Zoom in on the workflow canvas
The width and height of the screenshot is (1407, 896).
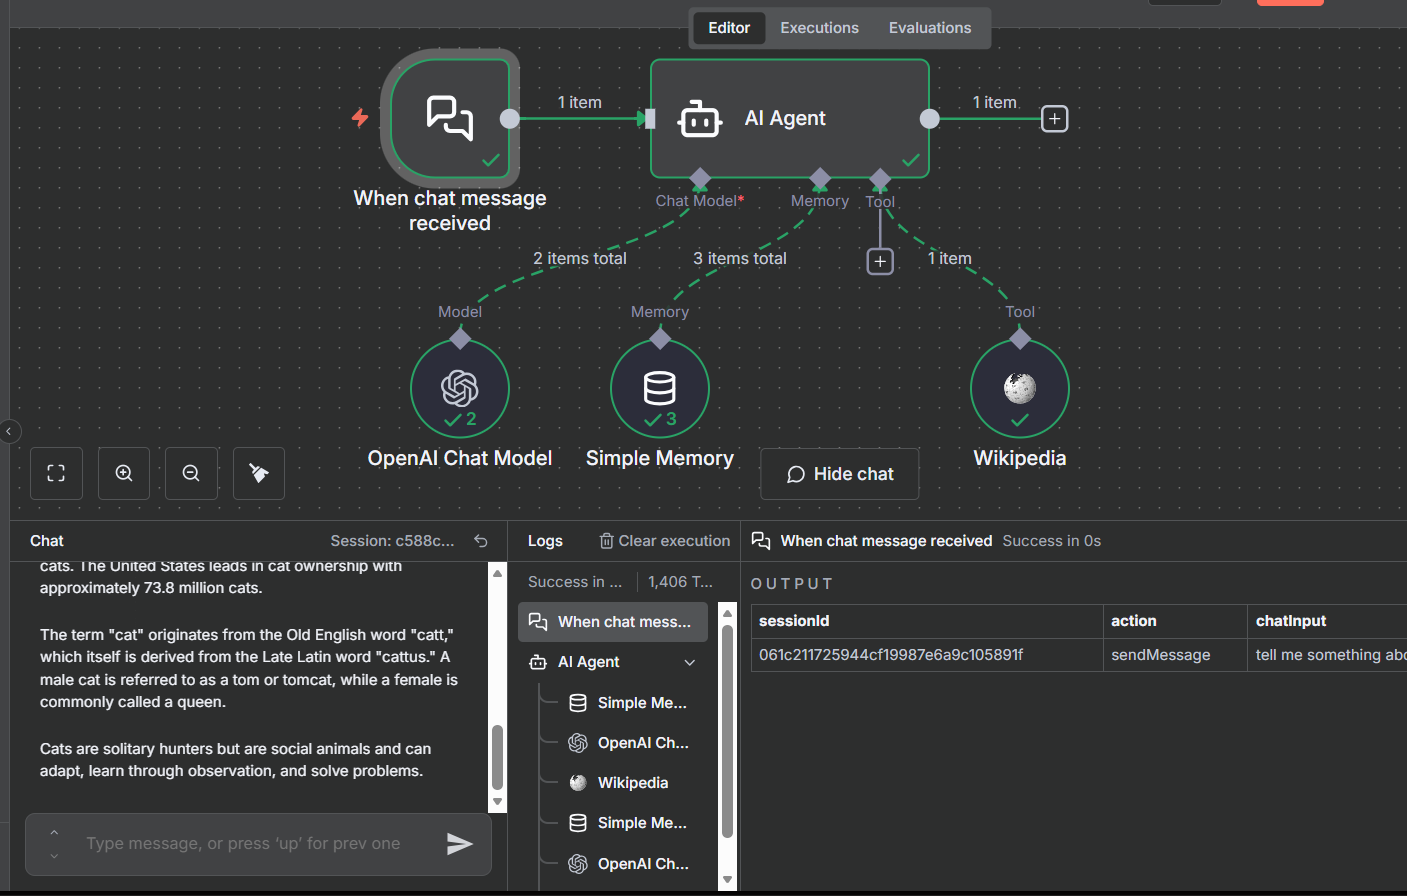(123, 473)
